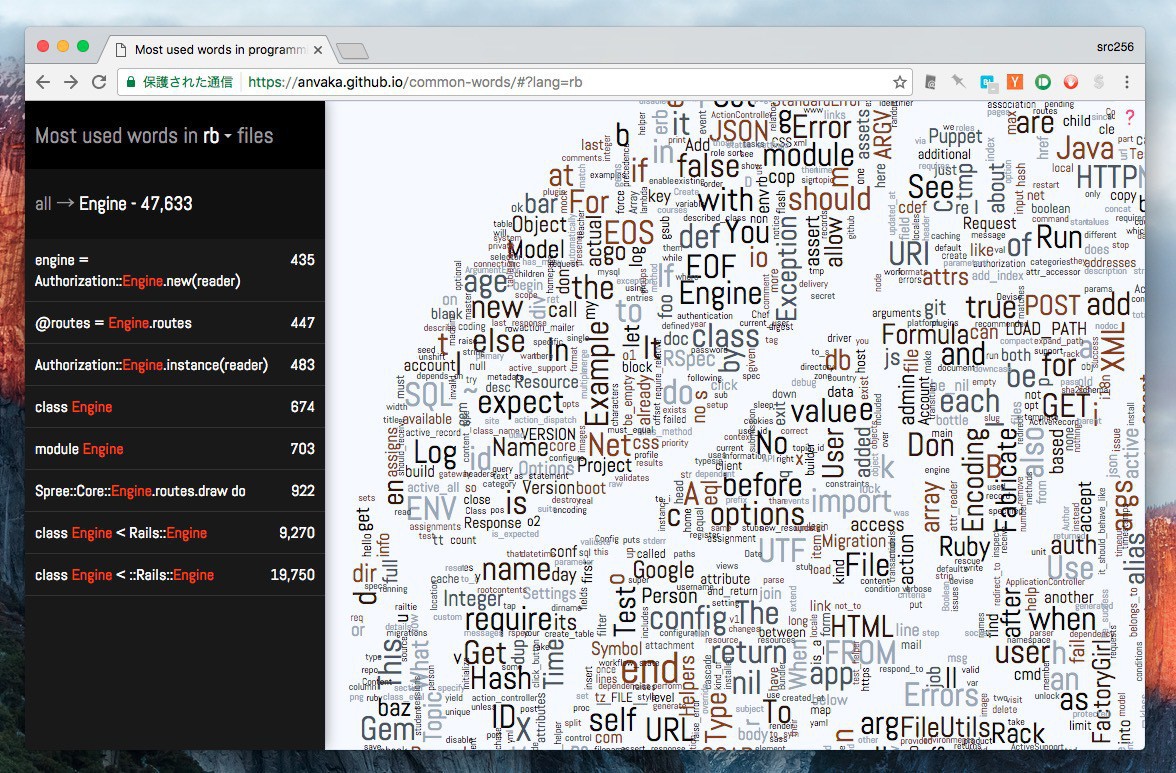Close the Most used words tab

[x=318, y=50]
